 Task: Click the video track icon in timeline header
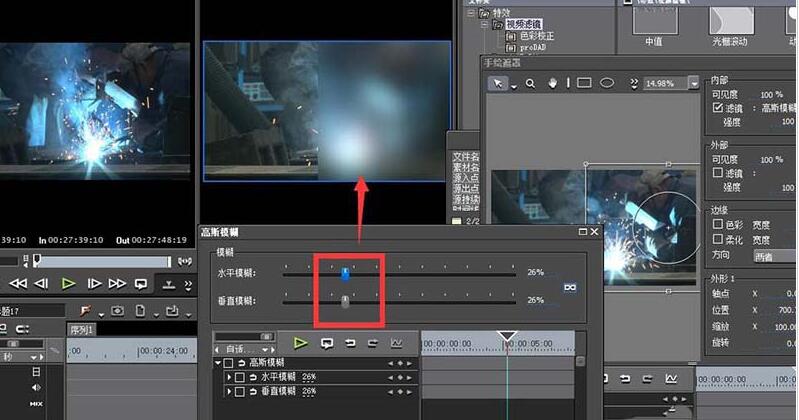pyautogui.click(x=36, y=372)
